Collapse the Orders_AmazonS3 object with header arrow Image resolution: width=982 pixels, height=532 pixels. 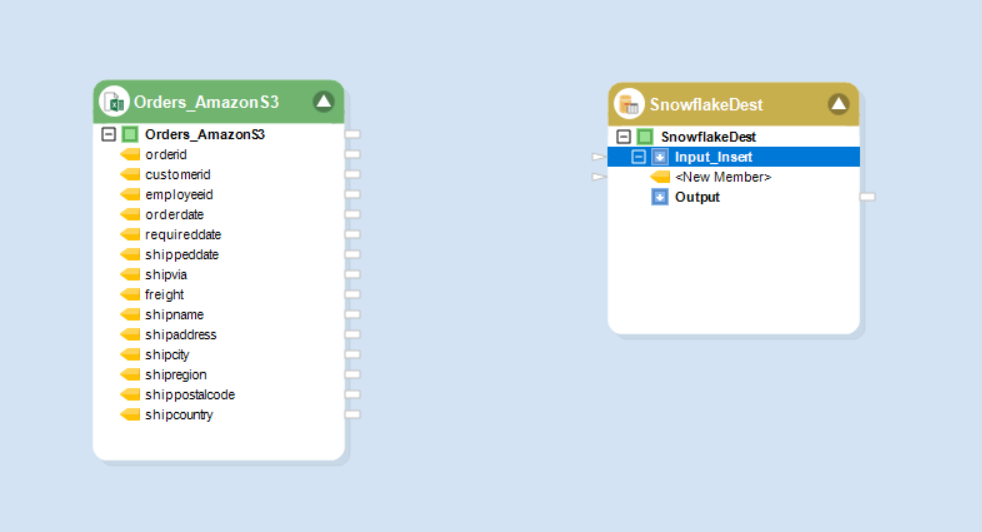323,101
